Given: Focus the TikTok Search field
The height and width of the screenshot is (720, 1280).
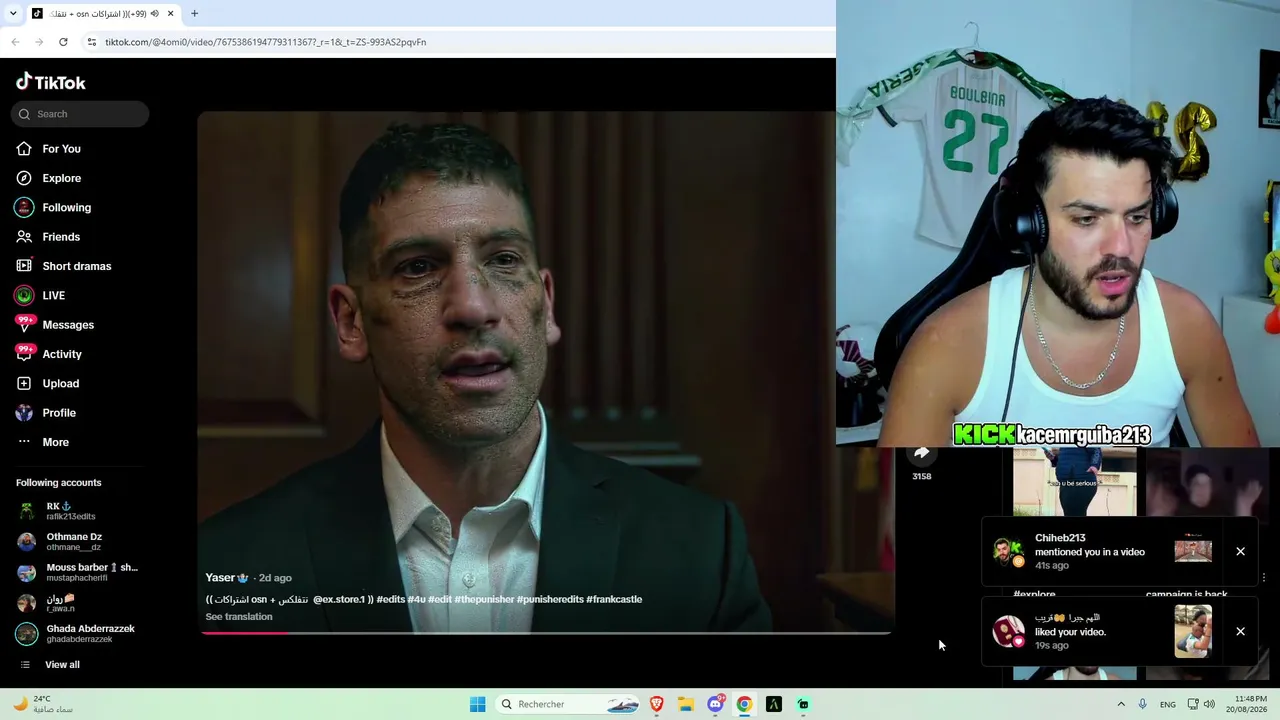Looking at the screenshot, I should (80, 114).
